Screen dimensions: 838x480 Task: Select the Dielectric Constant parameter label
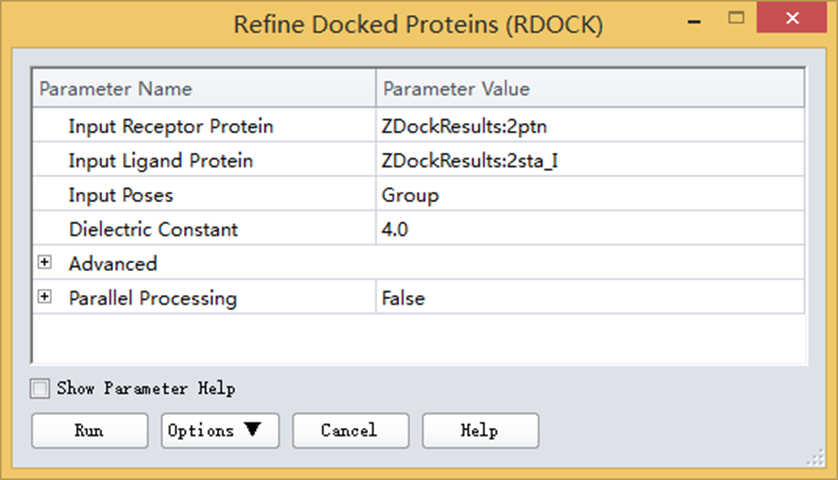coord(153,229)
